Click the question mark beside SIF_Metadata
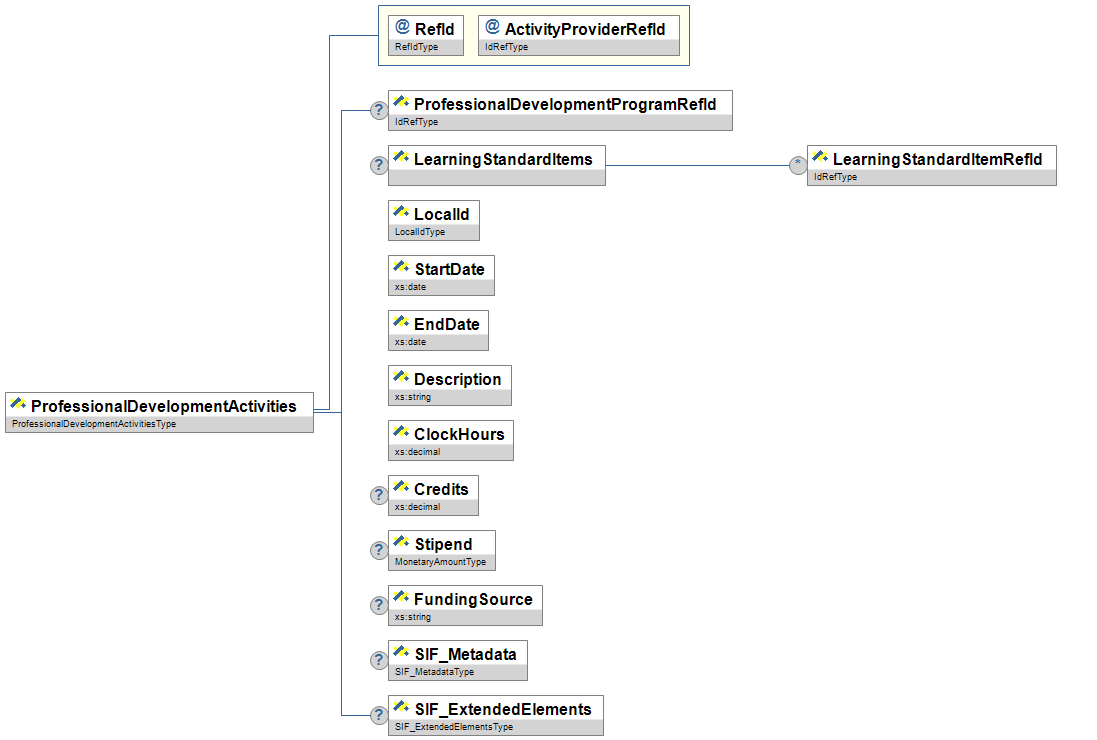This screenshot has height=740, width=1097. click(379, 661)
